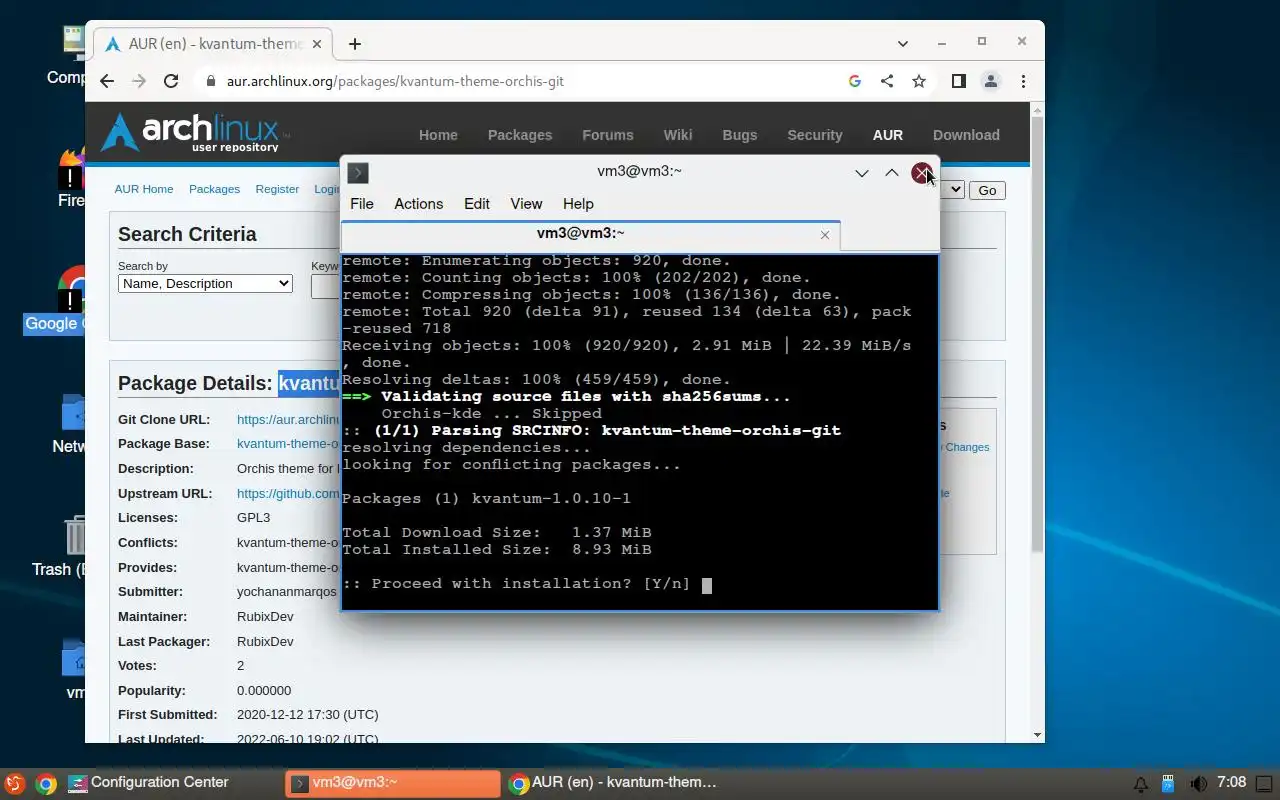Click terminal prompt Proceed with installation
Viewport: 1280px width, 800px height.
516,584
